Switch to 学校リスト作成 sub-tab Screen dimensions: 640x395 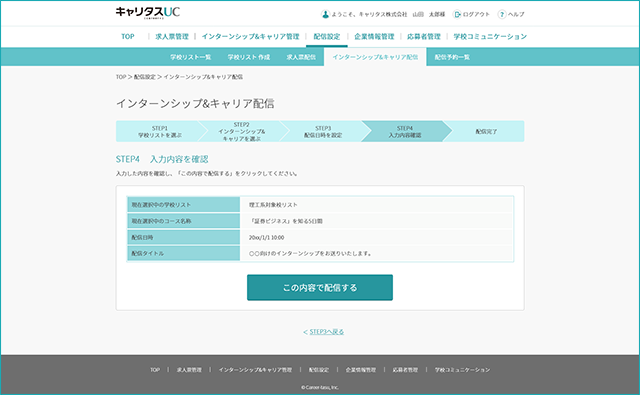tap(249, 57)
